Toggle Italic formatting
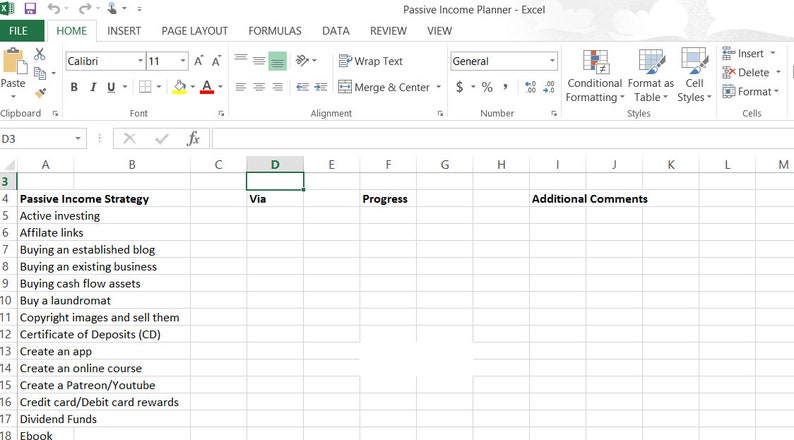Image resolution: width=794 pixels, height=440 pixels. point(93,87)
